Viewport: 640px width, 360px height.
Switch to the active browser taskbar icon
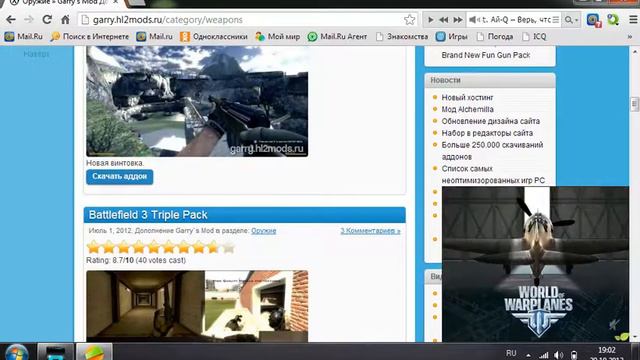point(94,352)
